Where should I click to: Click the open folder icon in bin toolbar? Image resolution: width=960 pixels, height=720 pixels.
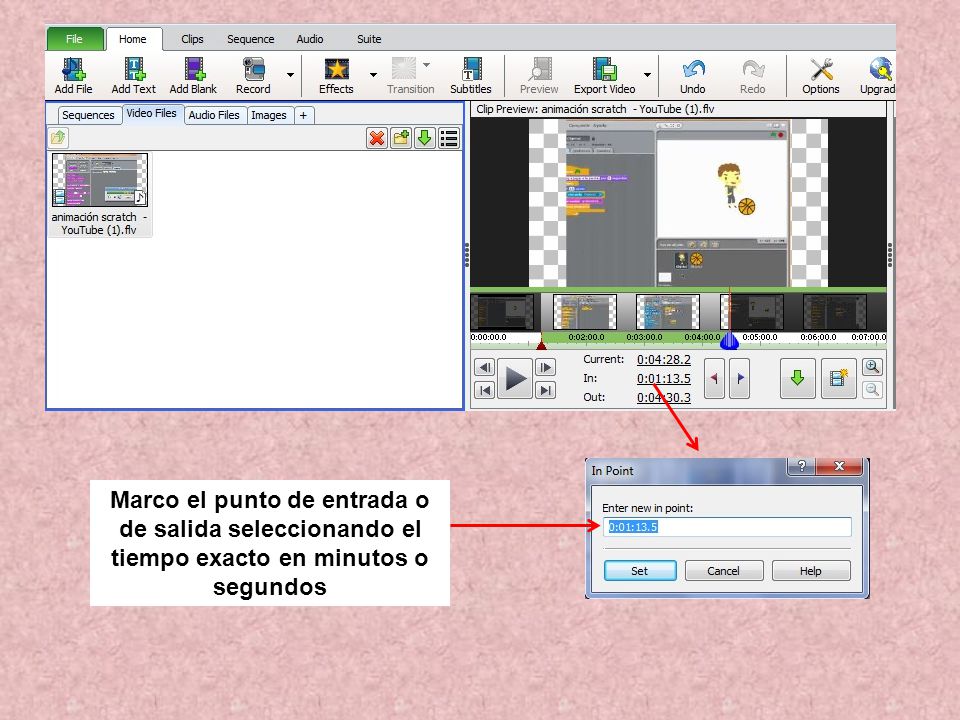click(x=58, y=138)
